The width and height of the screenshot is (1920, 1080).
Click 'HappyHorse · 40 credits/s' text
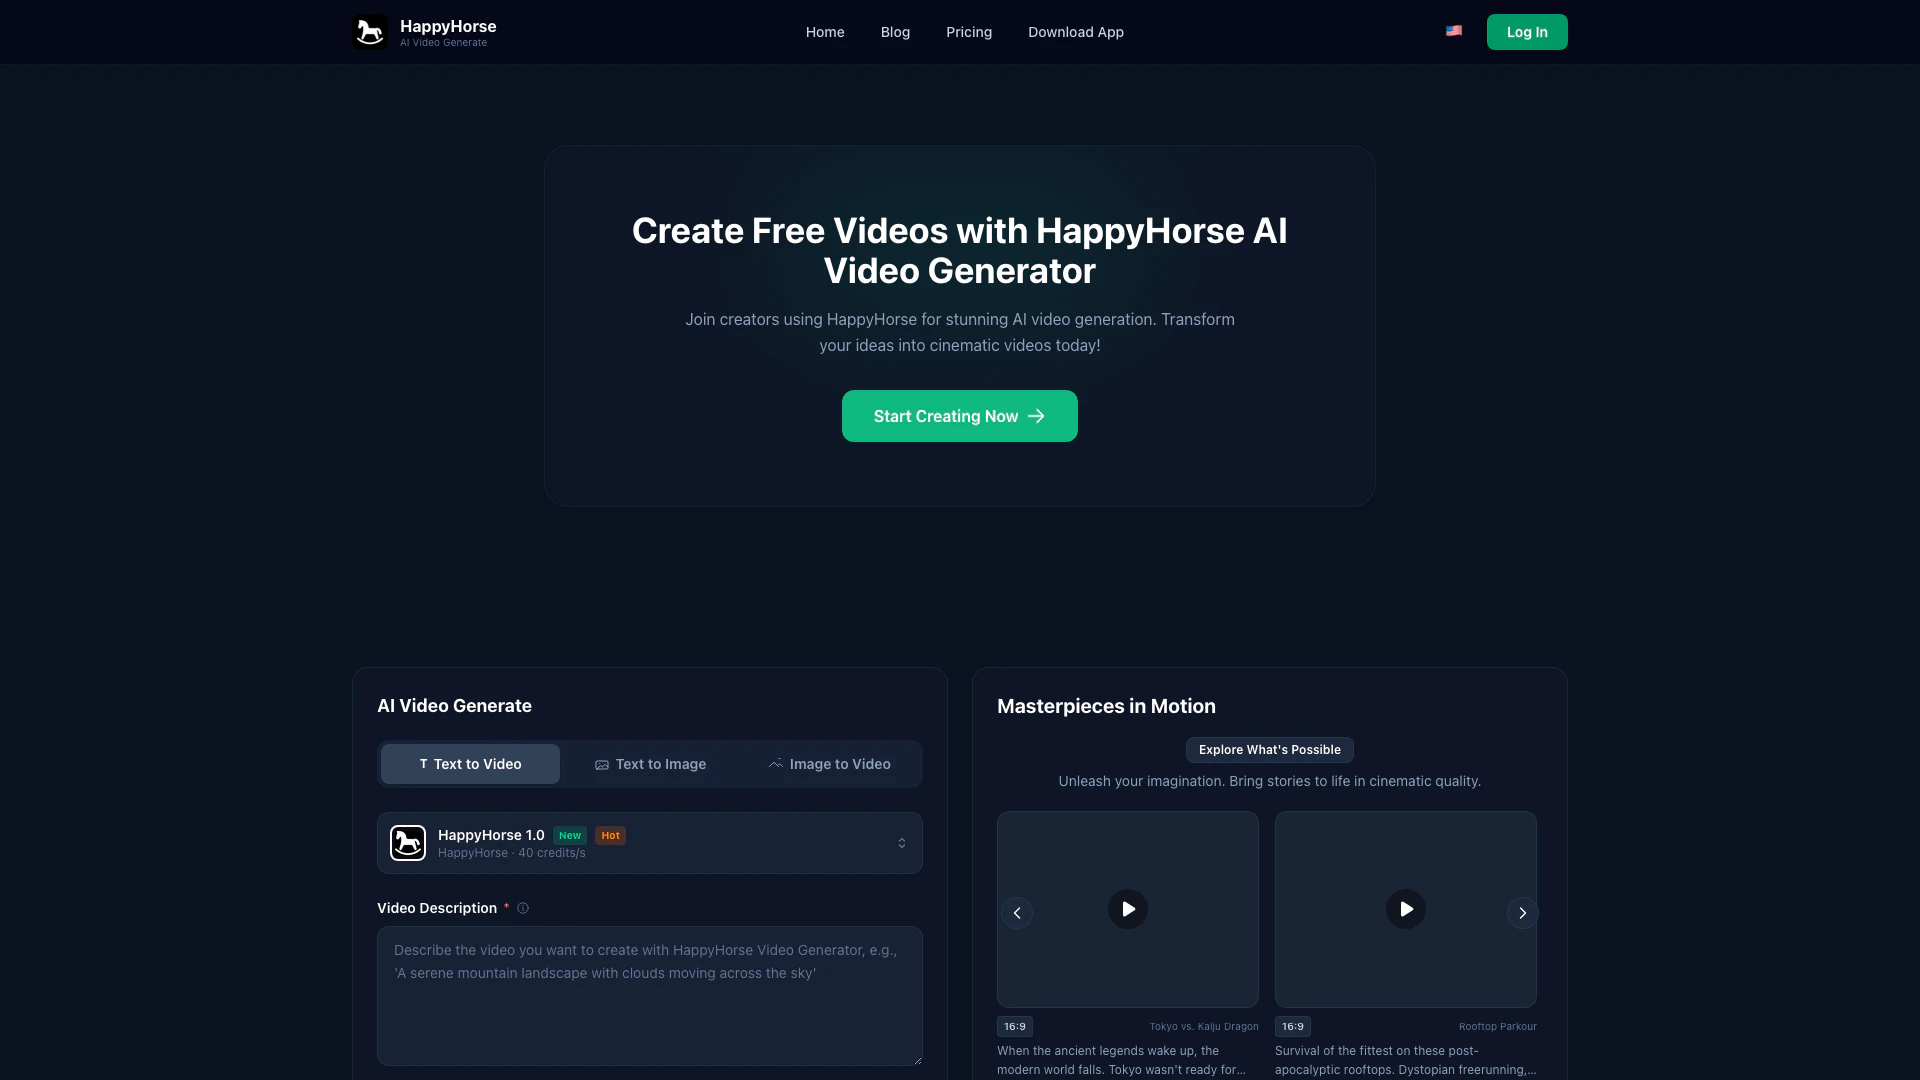click(x=512, y=853)
